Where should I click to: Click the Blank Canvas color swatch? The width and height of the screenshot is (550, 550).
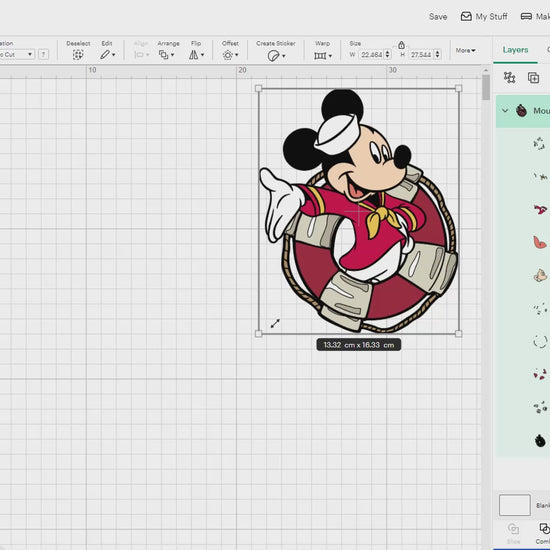tap(515, 505)
